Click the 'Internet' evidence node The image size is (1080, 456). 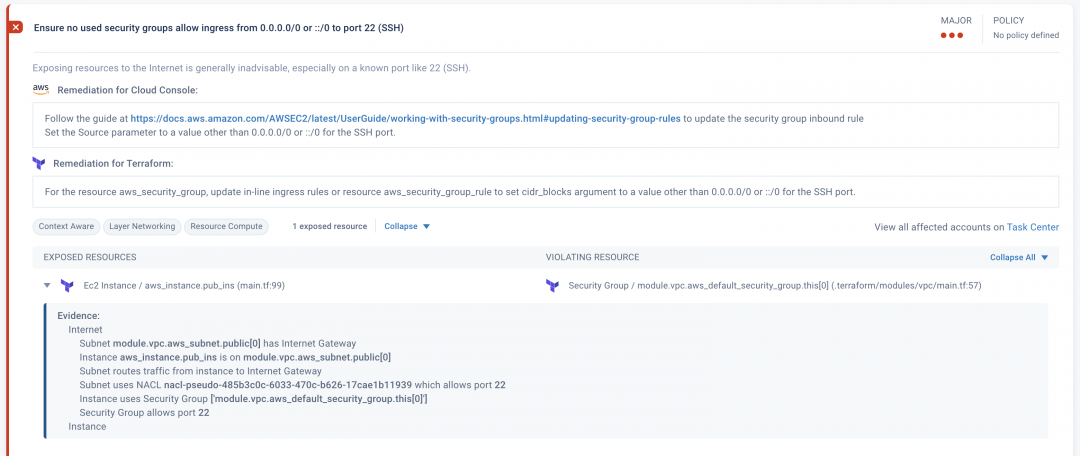[85, 329]
